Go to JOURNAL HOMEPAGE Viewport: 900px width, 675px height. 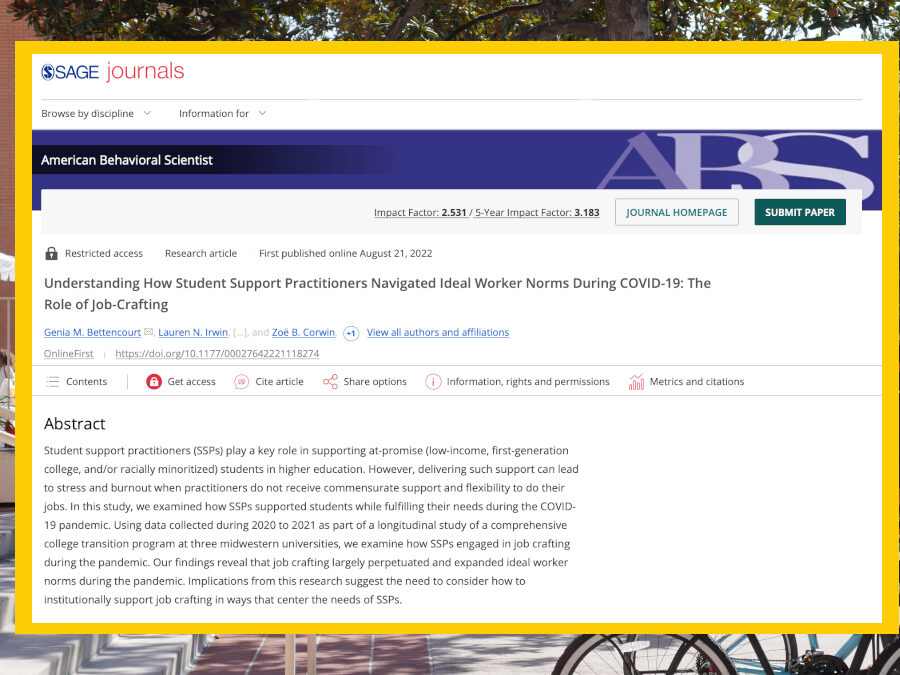point(677,212)
